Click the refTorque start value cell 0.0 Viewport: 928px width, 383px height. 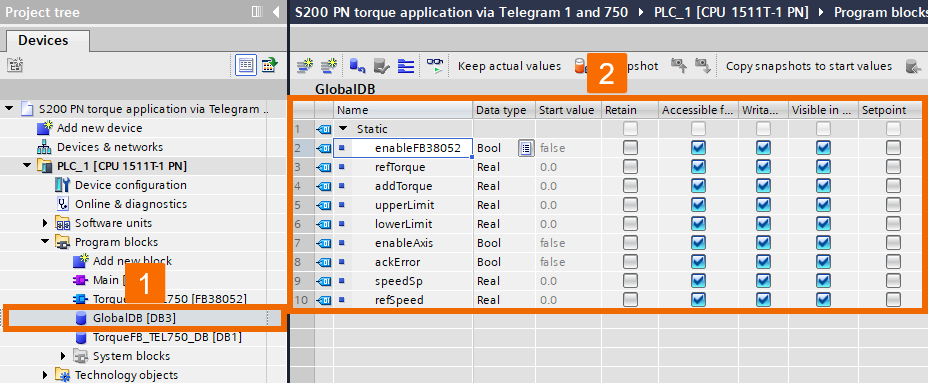tap(567, 167)
